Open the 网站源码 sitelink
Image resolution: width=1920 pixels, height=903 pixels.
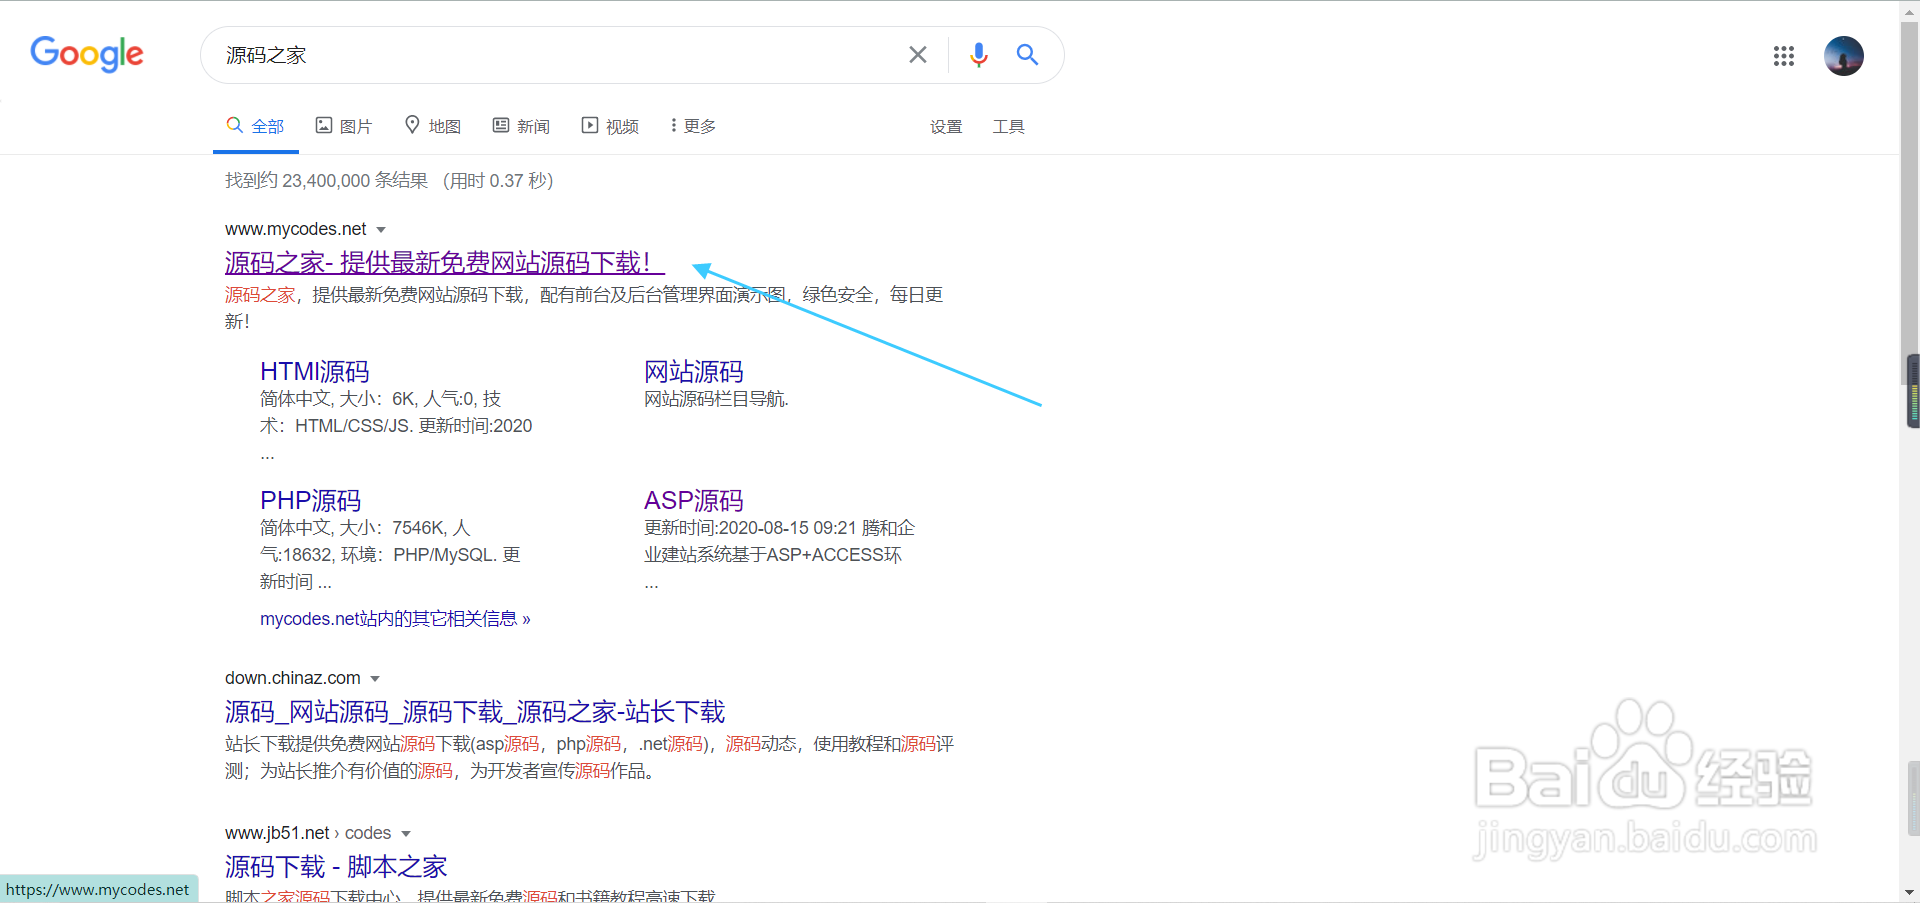click(694, 372)
